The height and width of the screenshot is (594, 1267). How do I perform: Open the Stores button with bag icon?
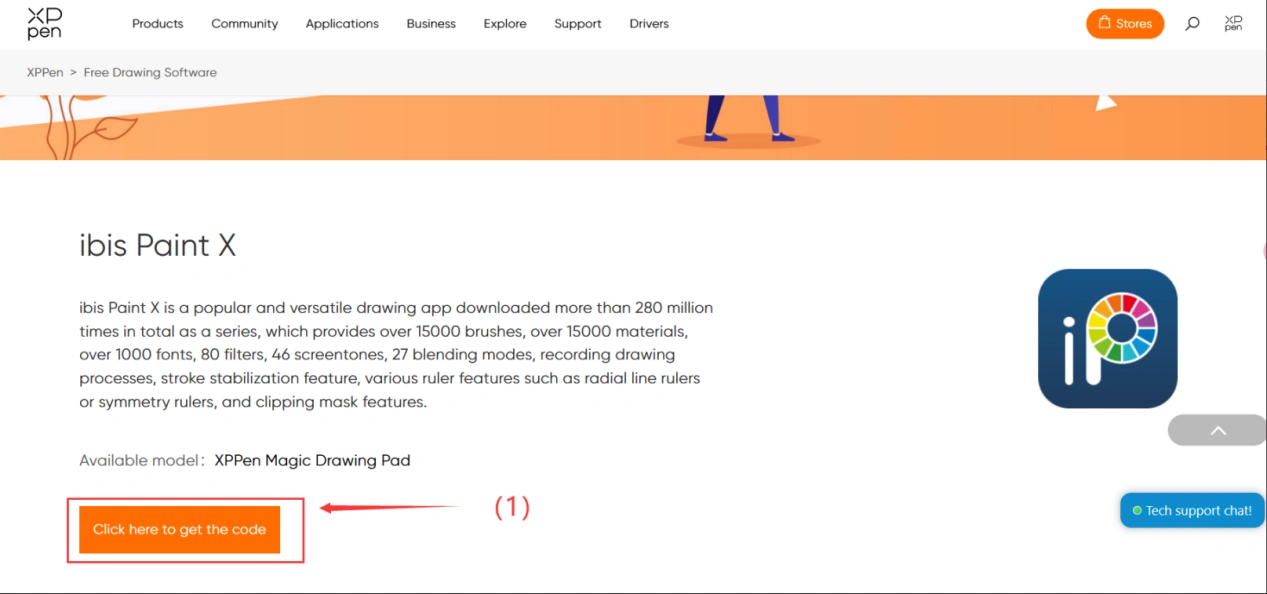click(x=1124, y=23)
